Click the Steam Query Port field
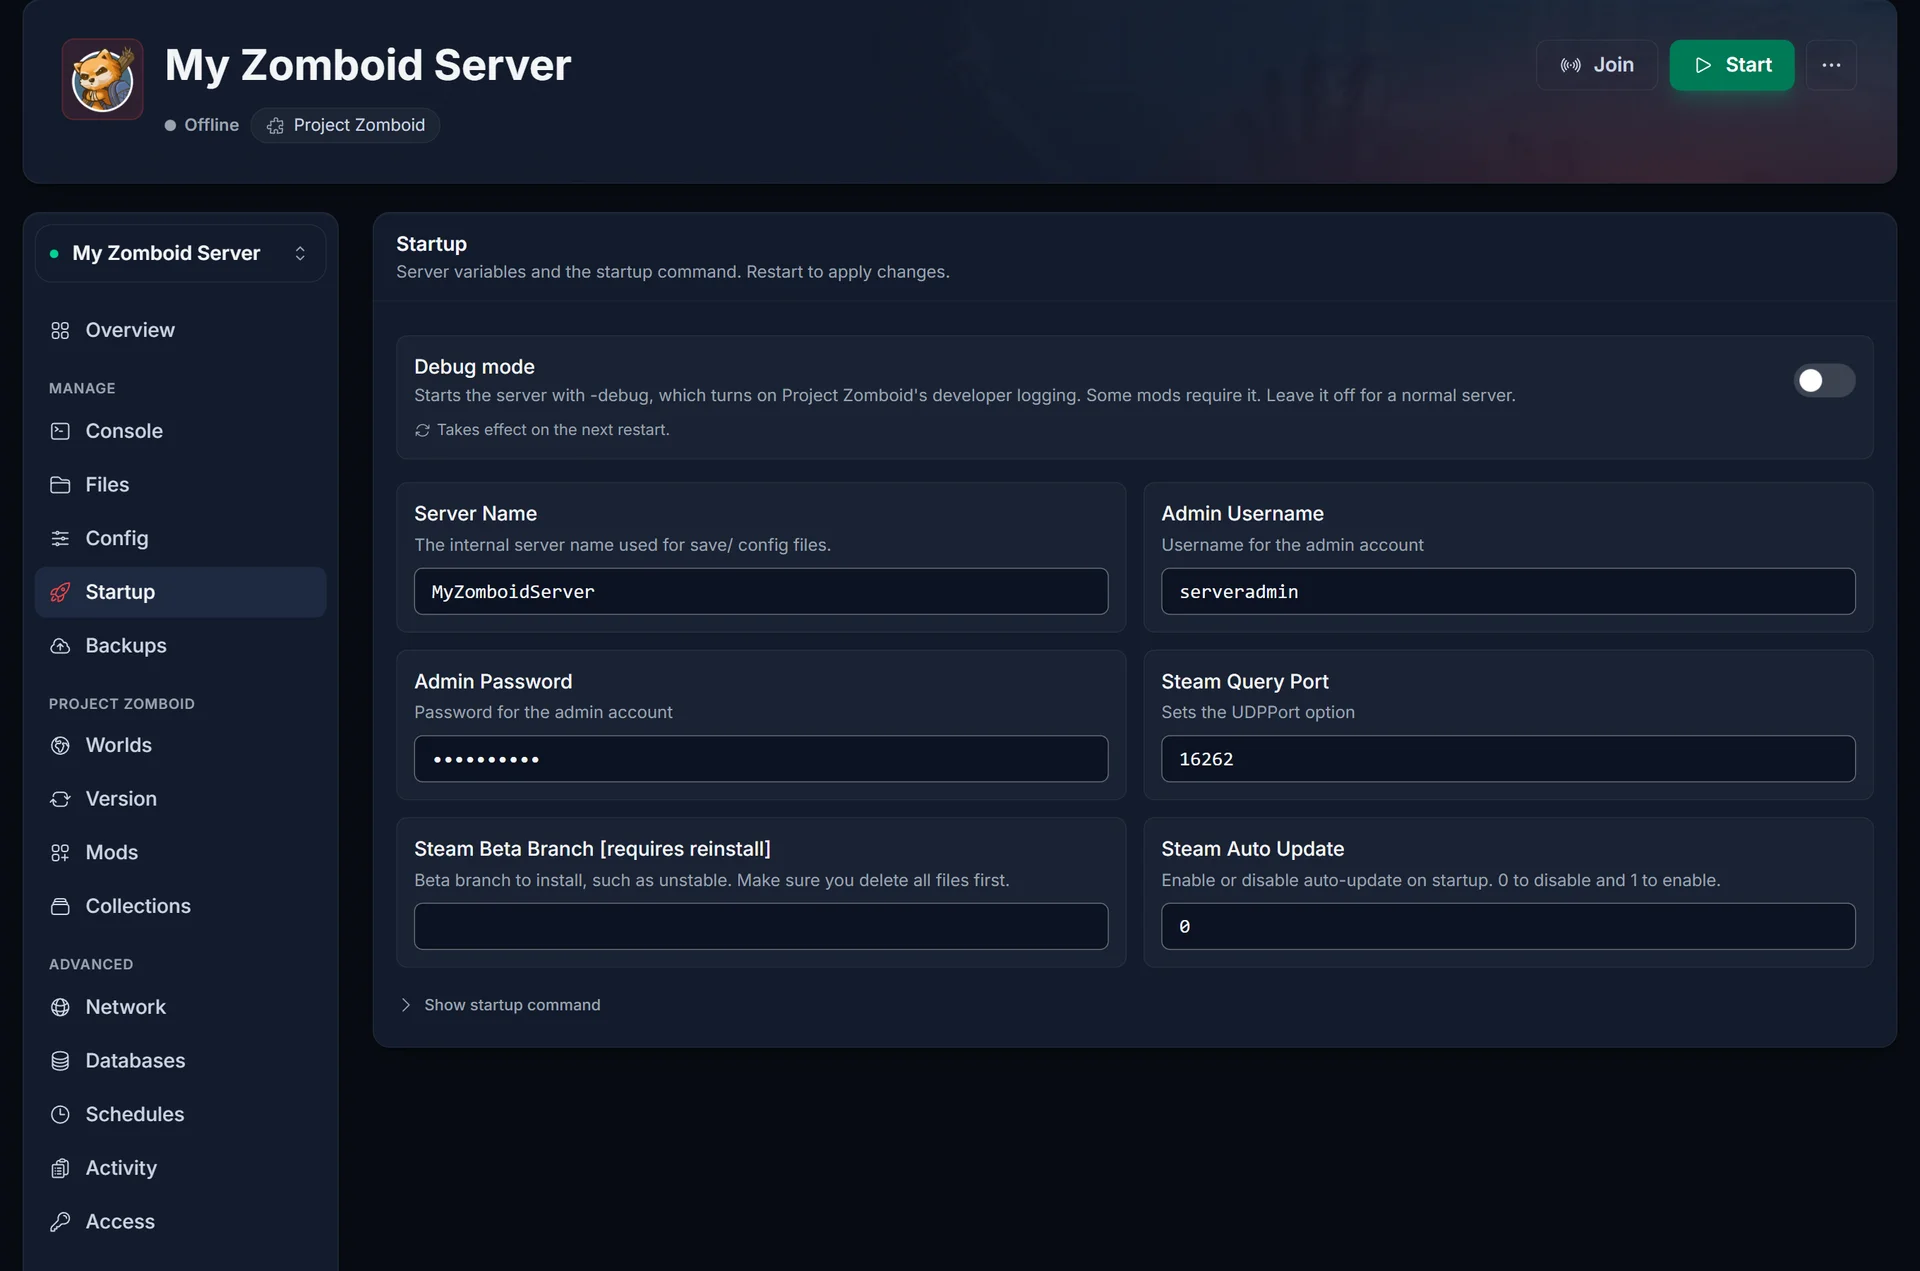Screen dimensions: 1920x1271 tap(1507, 759)
